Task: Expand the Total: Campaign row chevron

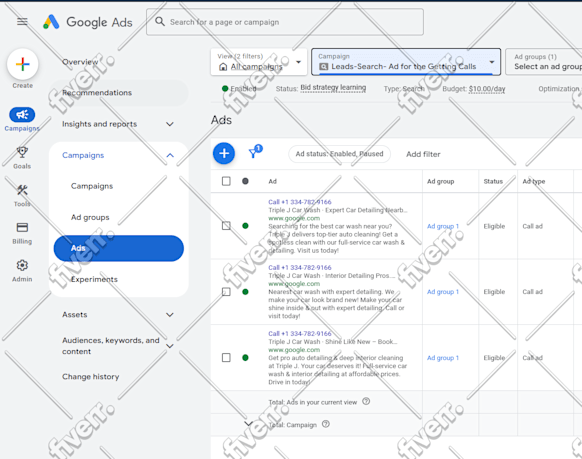Action: (248, 424)
